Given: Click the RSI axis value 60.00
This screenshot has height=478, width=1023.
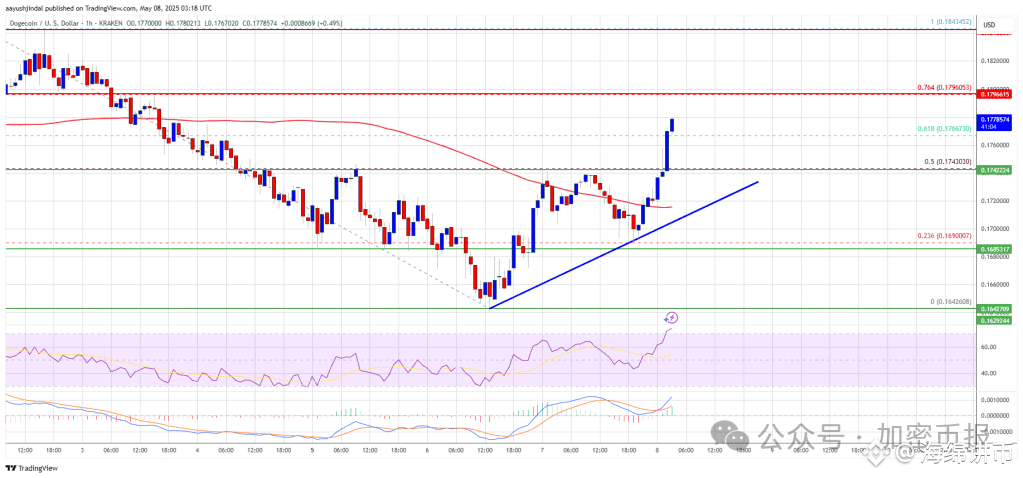Looking at the screenshot, I should tap(987, 347).
